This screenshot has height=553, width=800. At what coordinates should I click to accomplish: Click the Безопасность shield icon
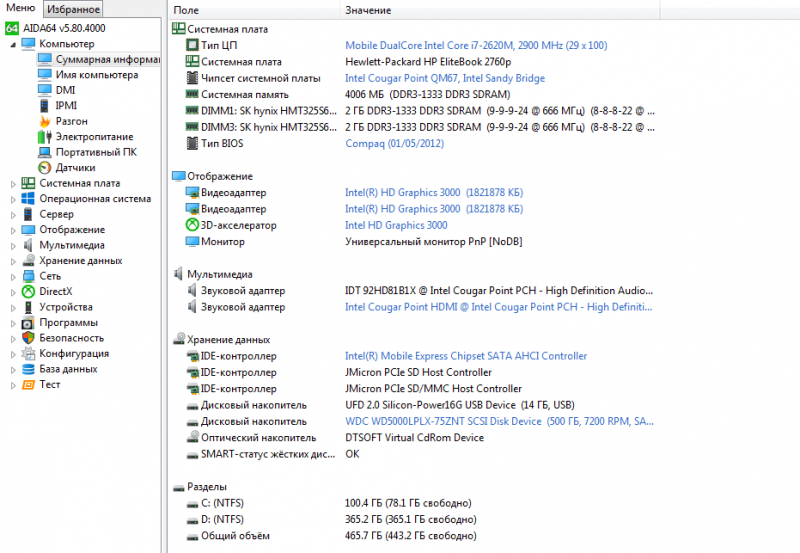(28, 338)
